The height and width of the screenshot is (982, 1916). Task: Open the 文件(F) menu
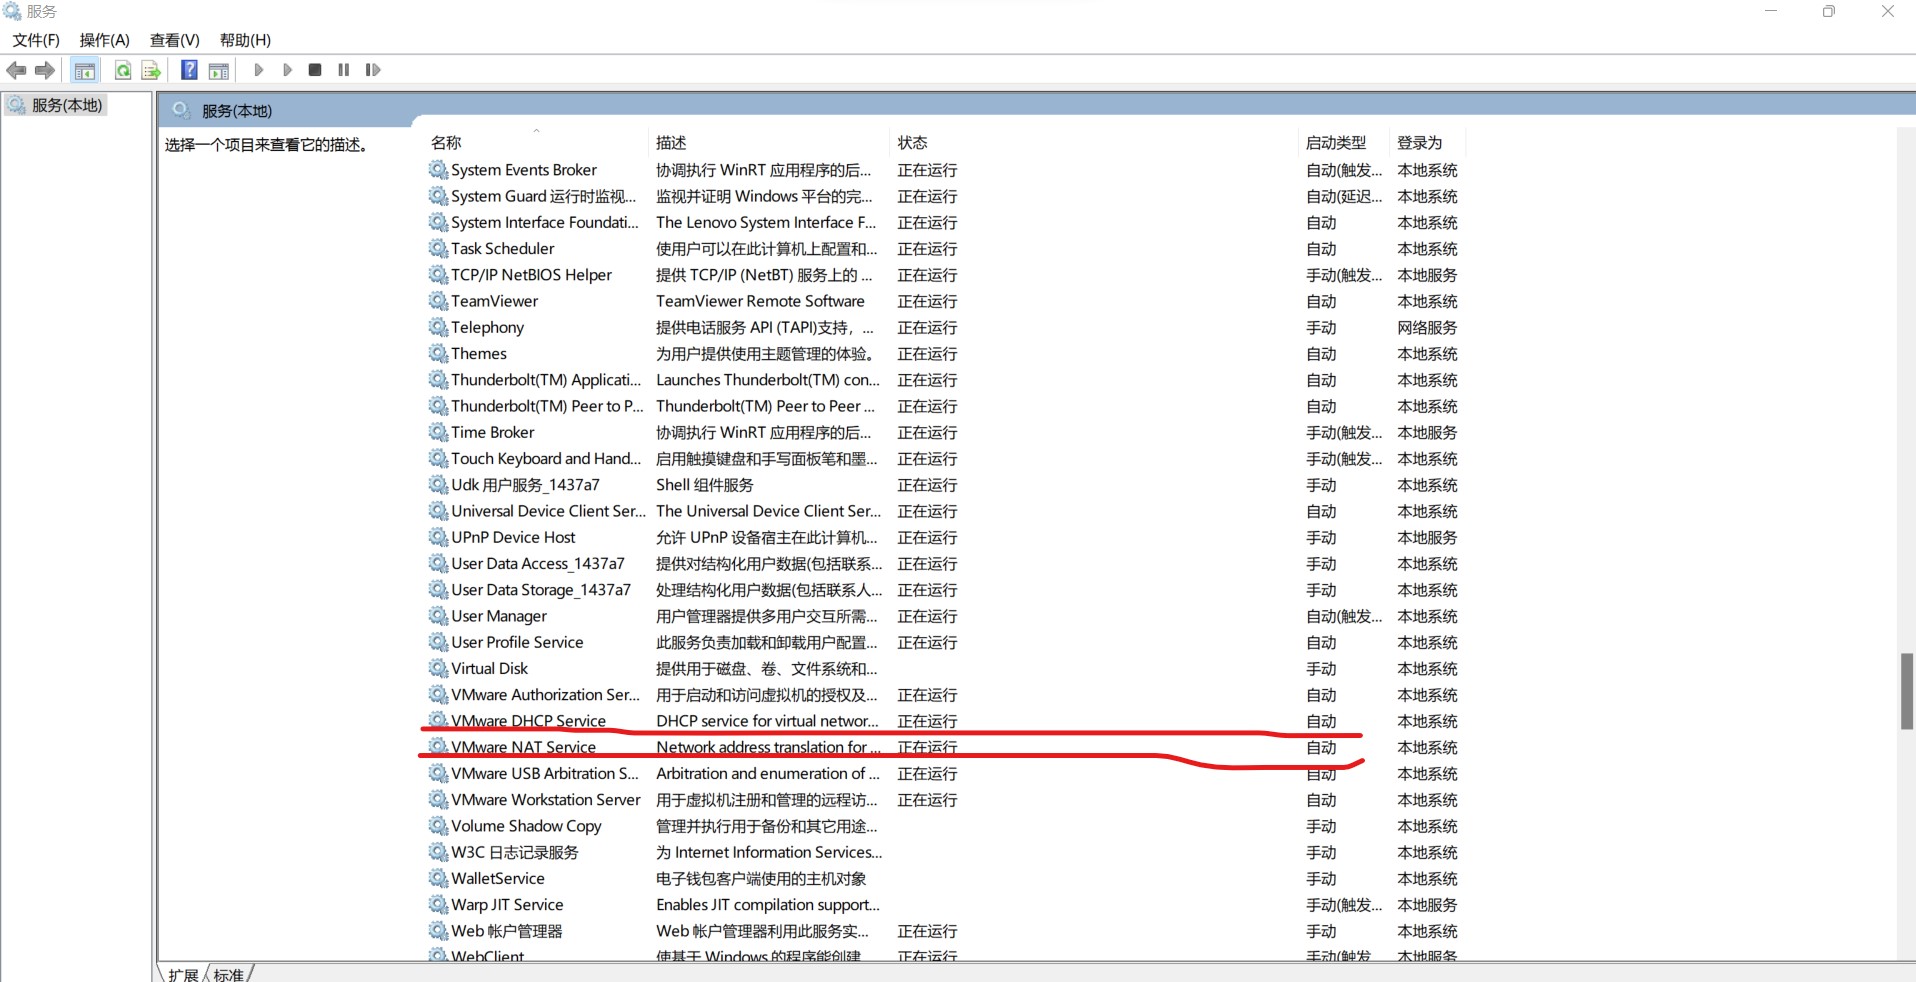[34, 40]
